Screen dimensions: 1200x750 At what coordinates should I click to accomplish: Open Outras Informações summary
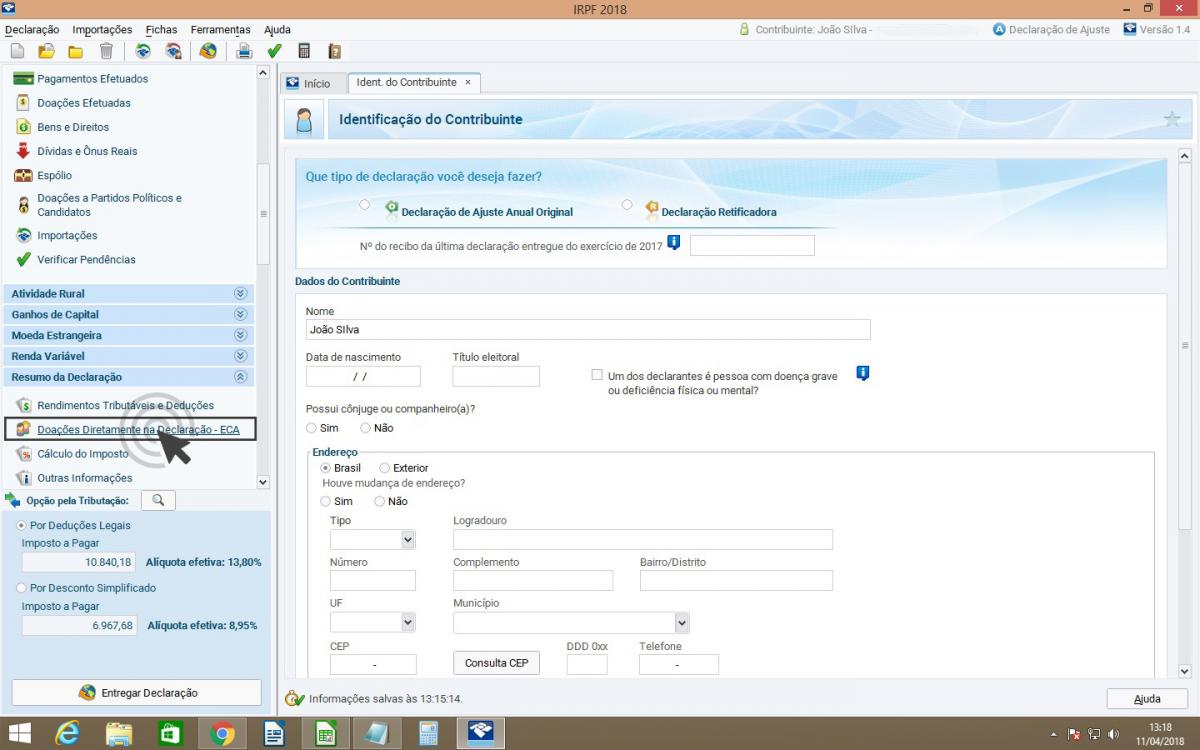point(84,477)
